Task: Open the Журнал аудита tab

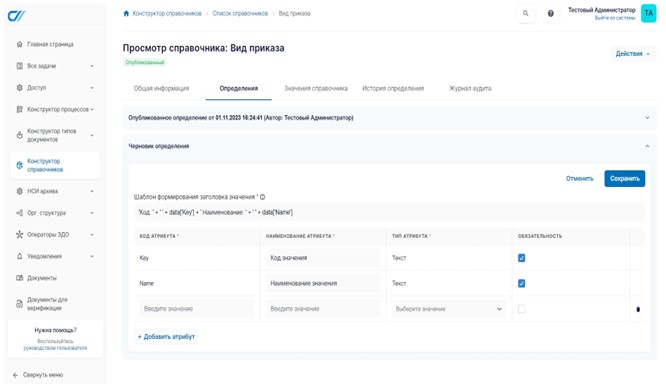Action: 470,88
